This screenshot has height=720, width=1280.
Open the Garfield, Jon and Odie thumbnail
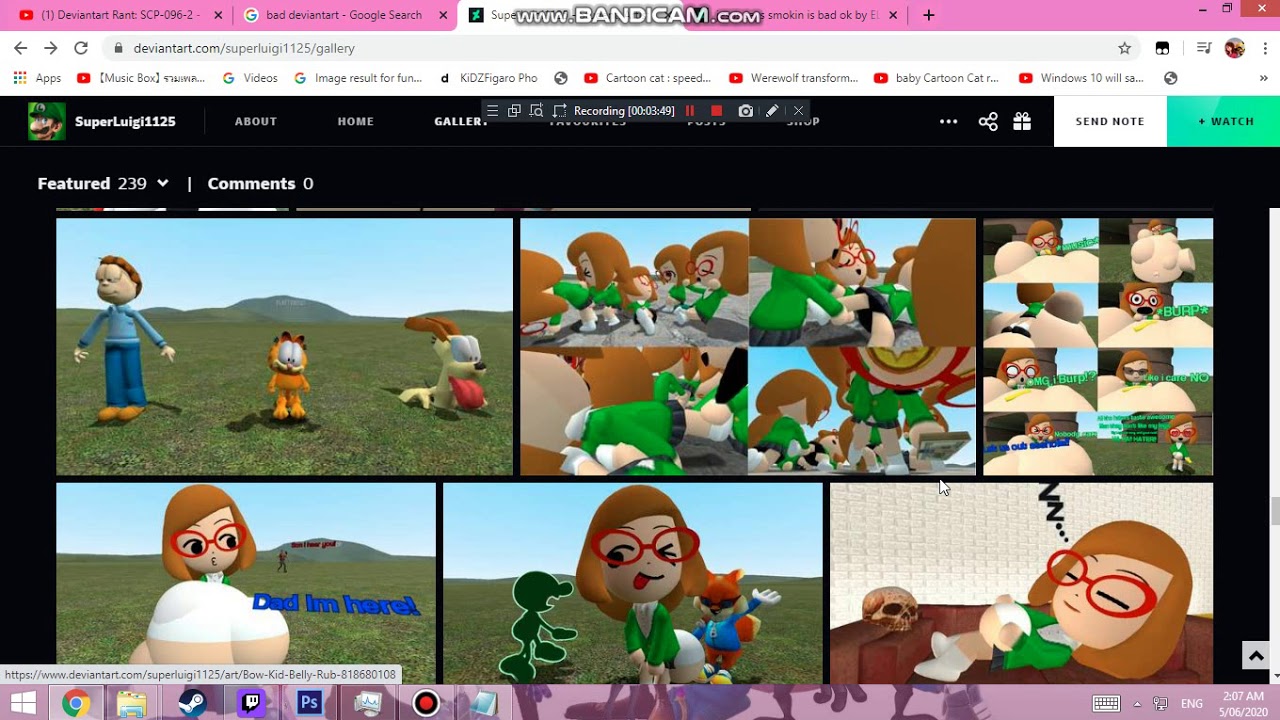[284, 346]
